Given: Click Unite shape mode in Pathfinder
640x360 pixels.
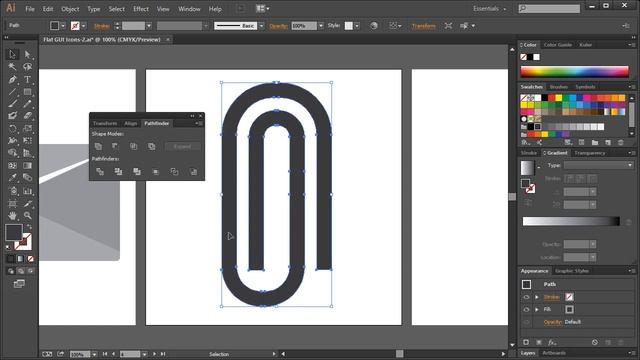Looking at the screenshot, I should tap(98, 146).
